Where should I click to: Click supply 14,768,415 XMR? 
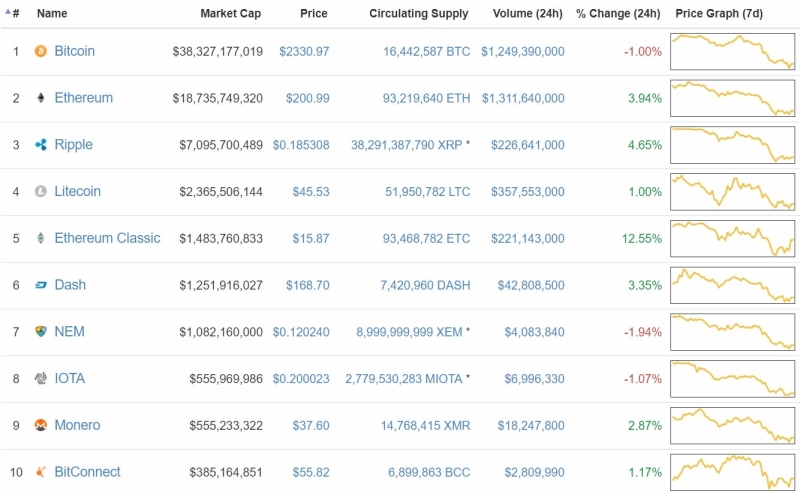click(x=426, y=426)
